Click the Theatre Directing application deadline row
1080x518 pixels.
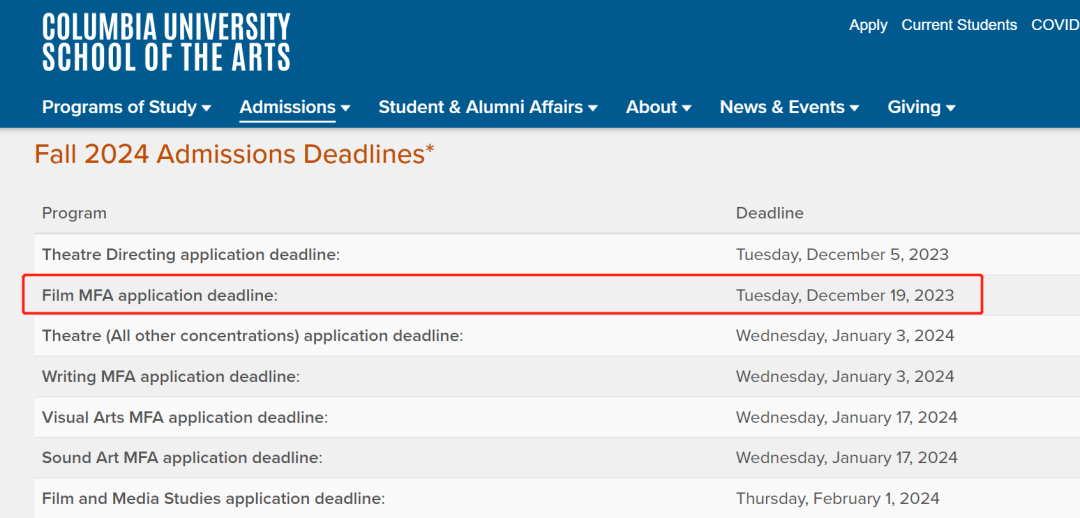coord(557,255)
